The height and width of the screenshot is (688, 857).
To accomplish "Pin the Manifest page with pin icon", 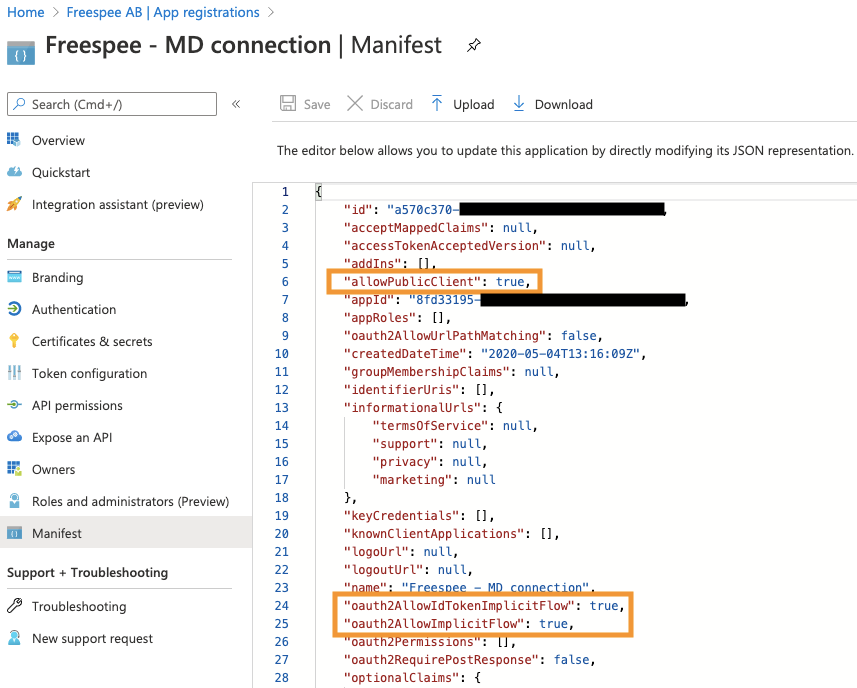I will point(474,45).
